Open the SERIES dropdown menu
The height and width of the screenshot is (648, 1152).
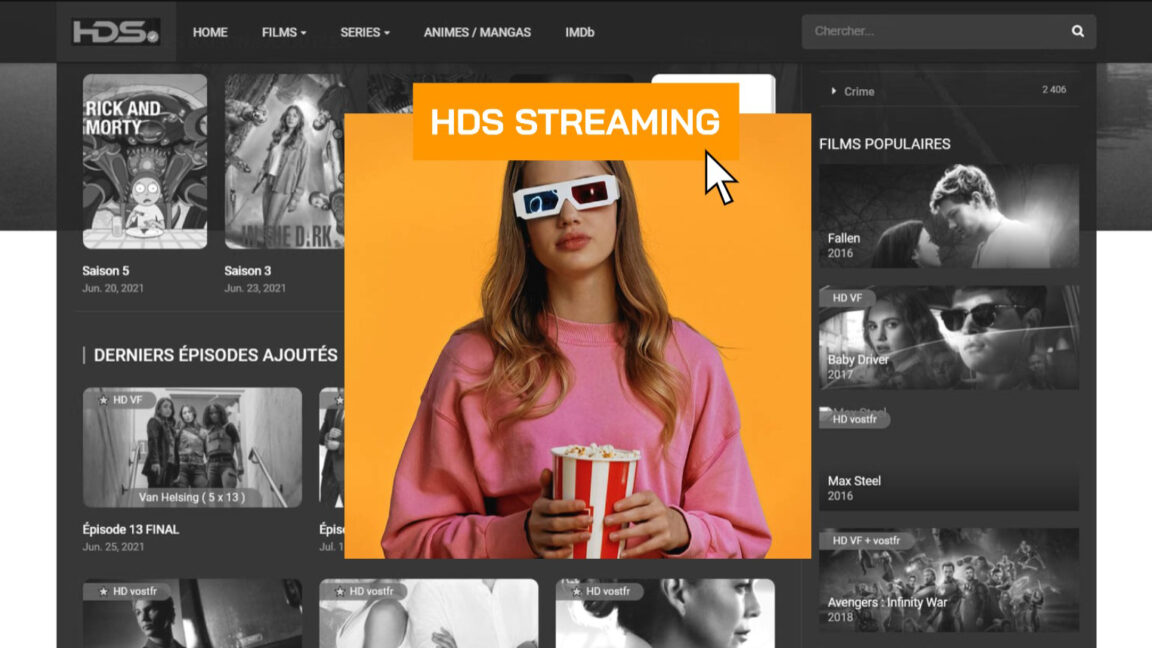pos(364,32)
